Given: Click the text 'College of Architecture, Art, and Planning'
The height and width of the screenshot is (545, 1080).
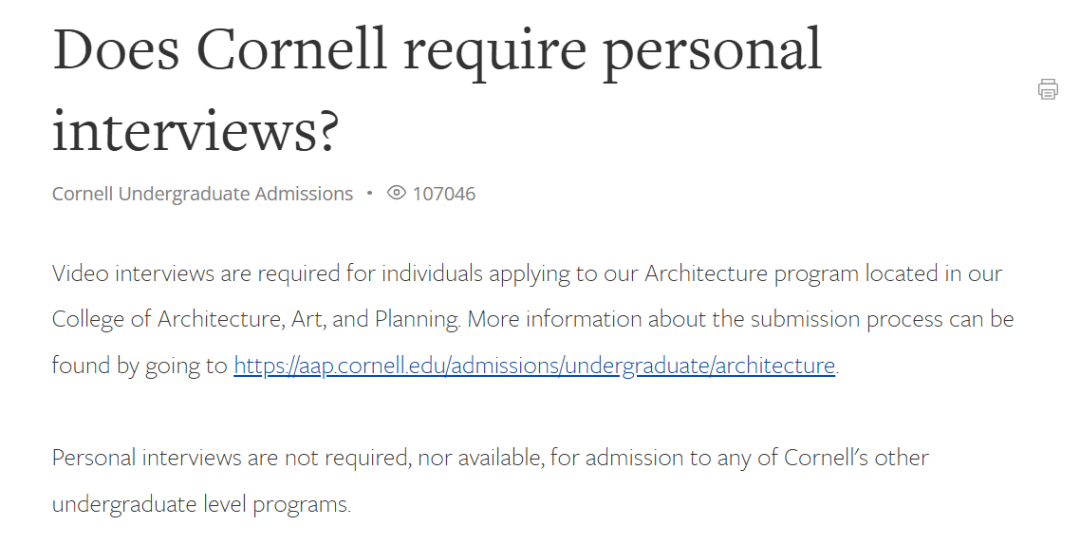Looking at the screenshot, I should tap(256, 320).
